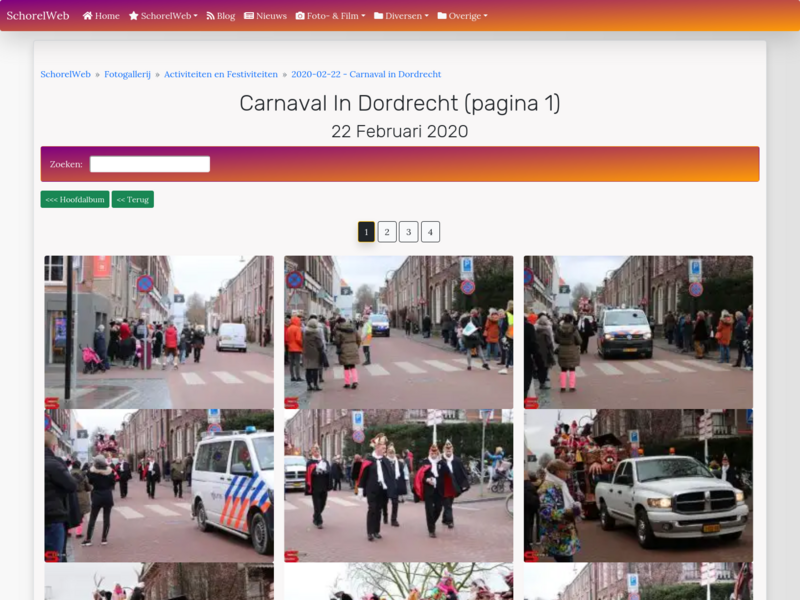Click the '<<< Hoofdalbum' button
The image size is (800, 600).
(x=75, y=199)
